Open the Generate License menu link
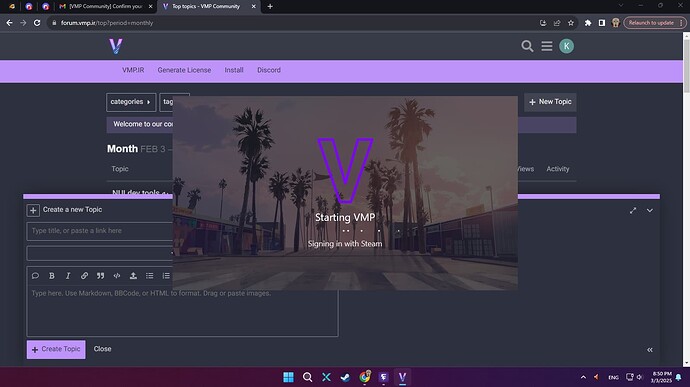This screenshot has height=387, width=690. pos(184,70)
